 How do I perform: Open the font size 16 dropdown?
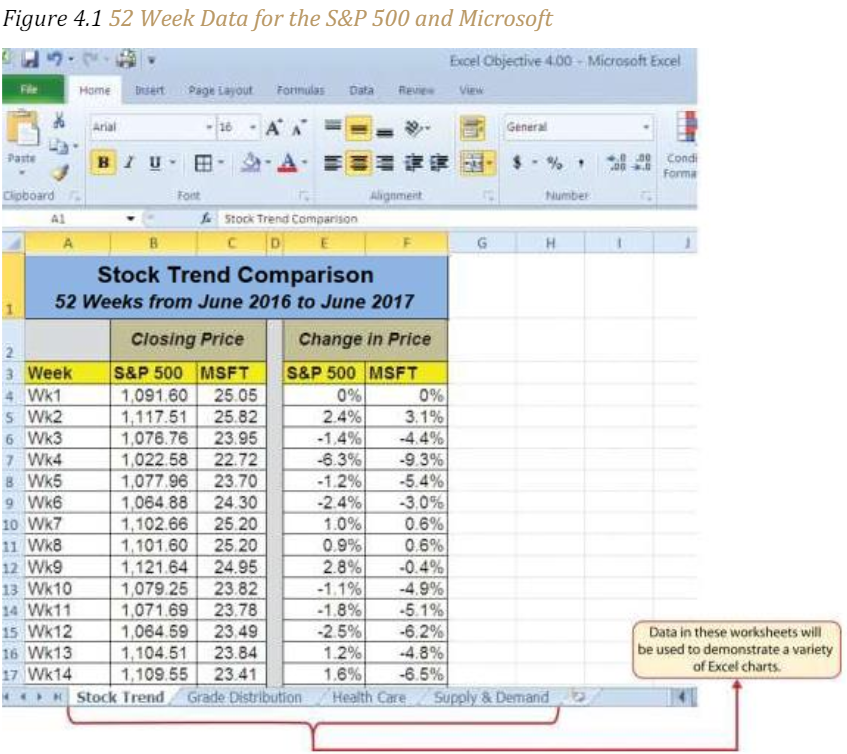[x=252, y=127]
